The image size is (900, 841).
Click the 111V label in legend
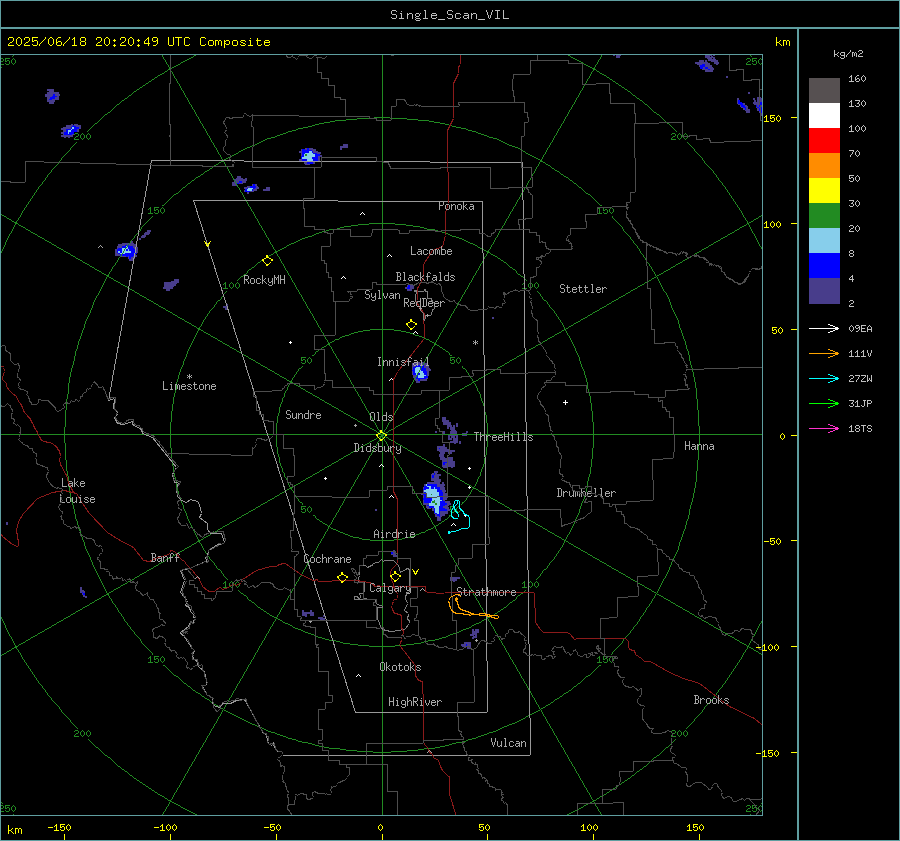coord(860,354)
